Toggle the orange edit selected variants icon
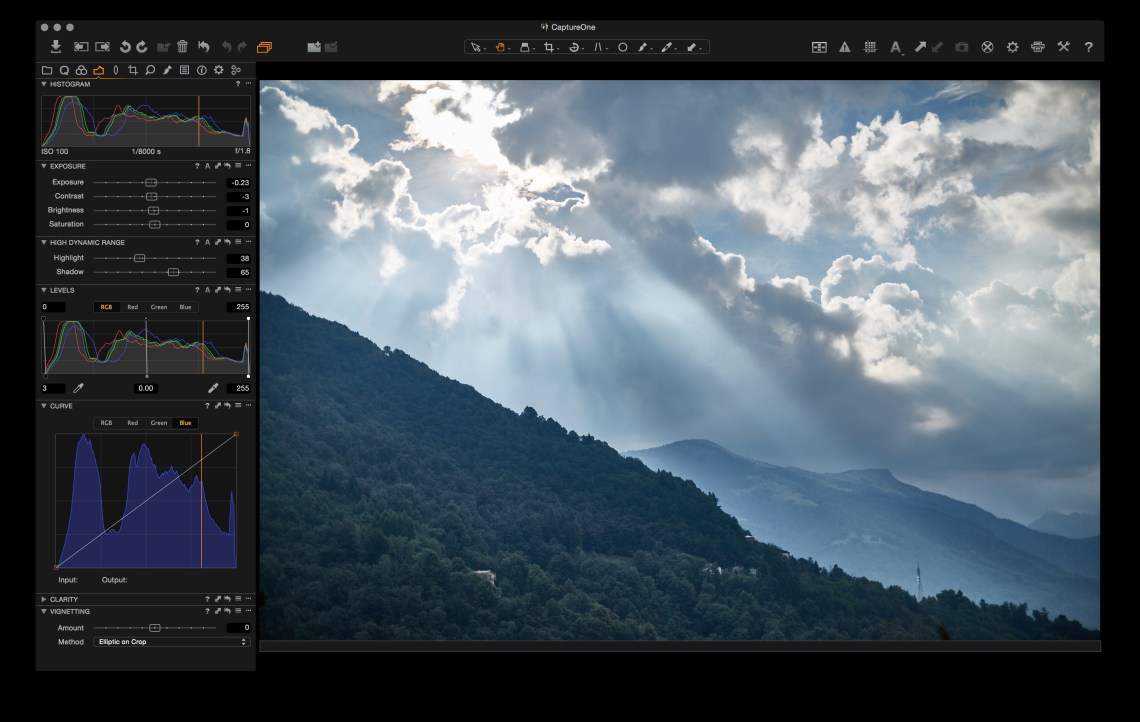The height and width of the screenshot is (722, 1140). click(264, 47)
